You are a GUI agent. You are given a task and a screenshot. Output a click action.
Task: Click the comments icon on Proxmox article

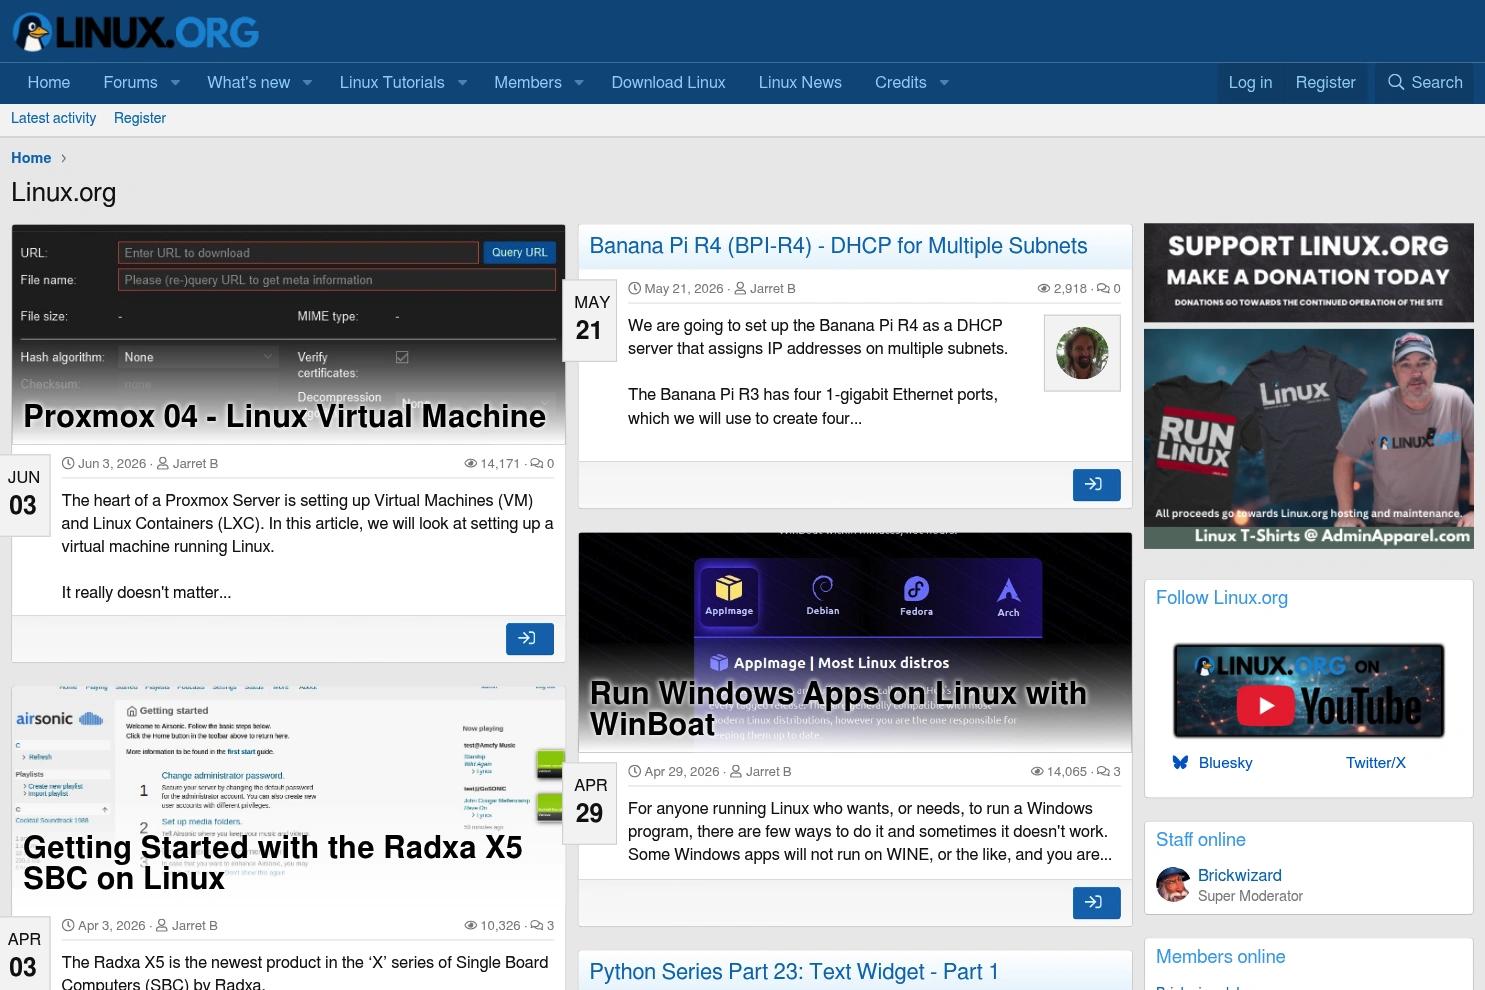[x=536, y=464]
